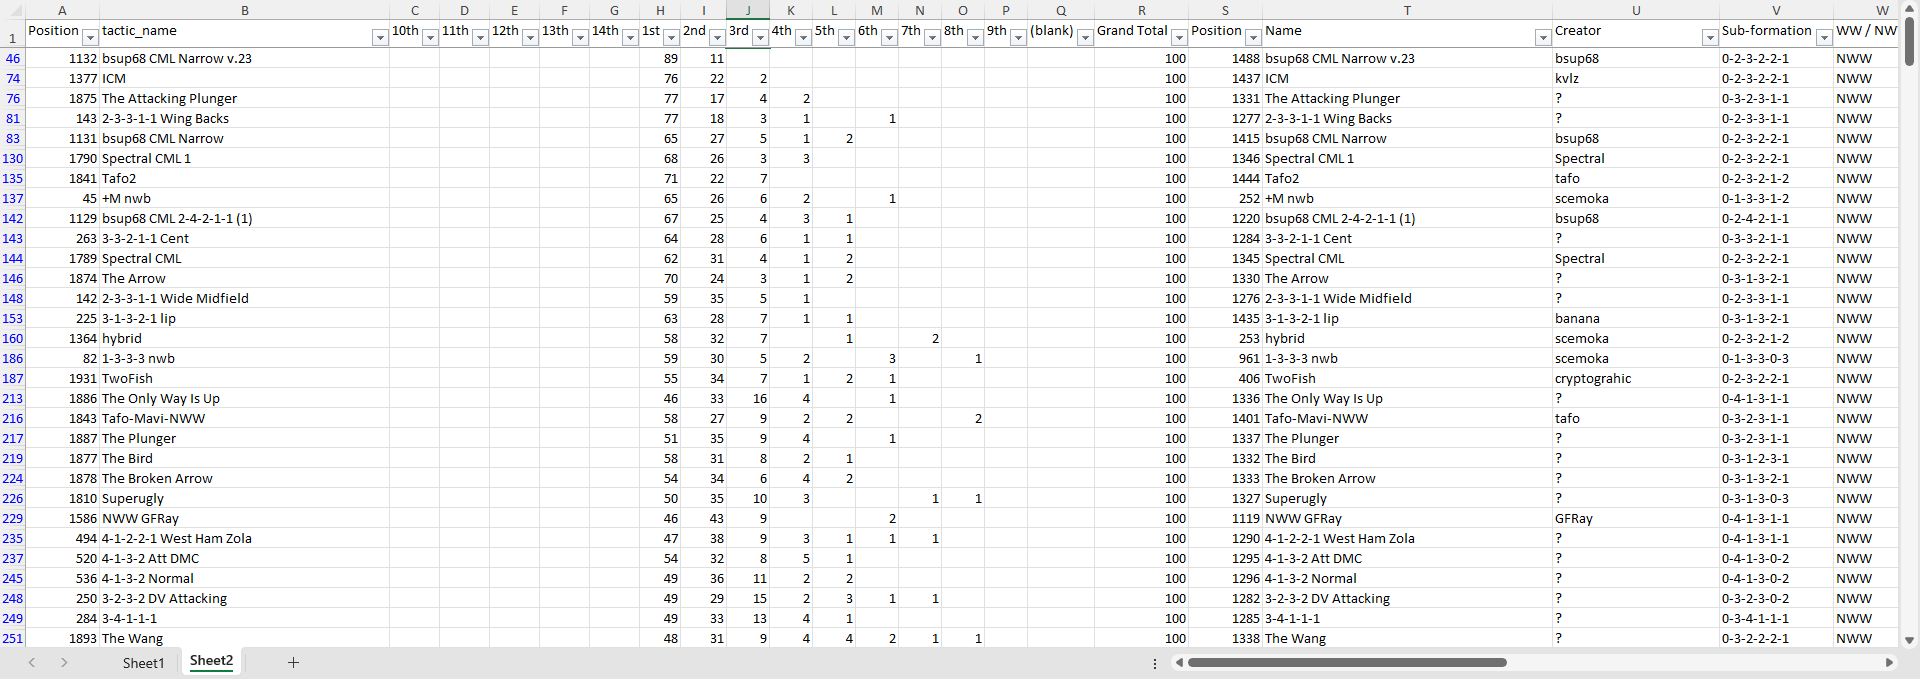Click Sub-formation cell '0-2-4-2-1-1'
The height and width of the screenshot is (679, 1920).
click(x=1776, y=218)
